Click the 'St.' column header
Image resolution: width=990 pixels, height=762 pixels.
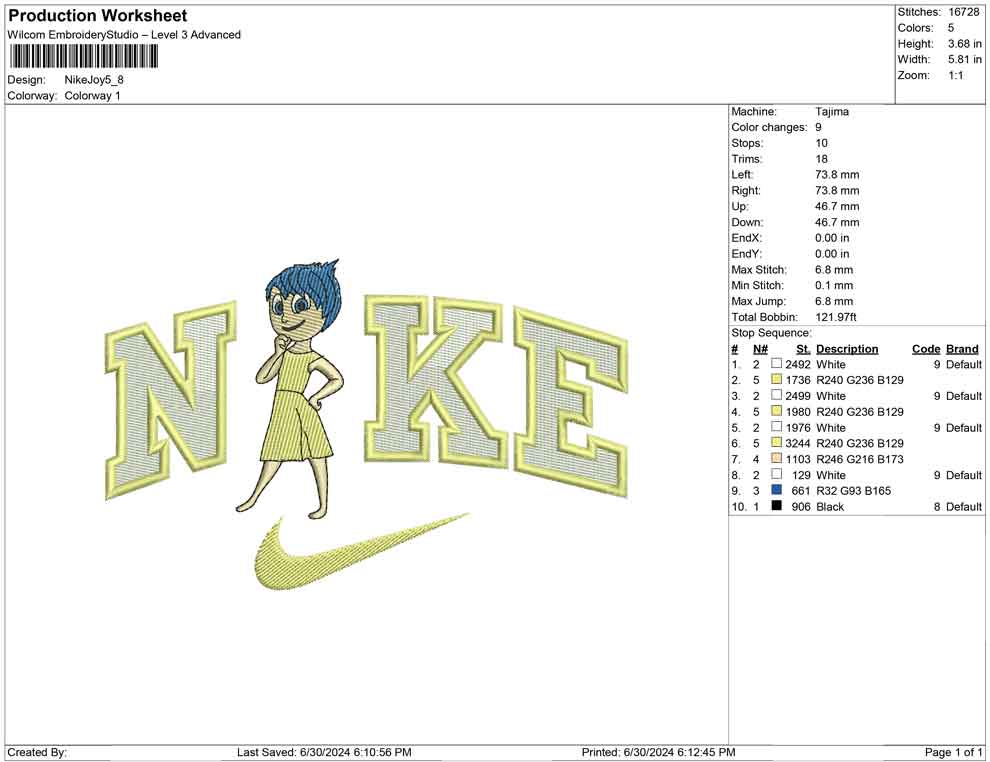tap(802, 349)
